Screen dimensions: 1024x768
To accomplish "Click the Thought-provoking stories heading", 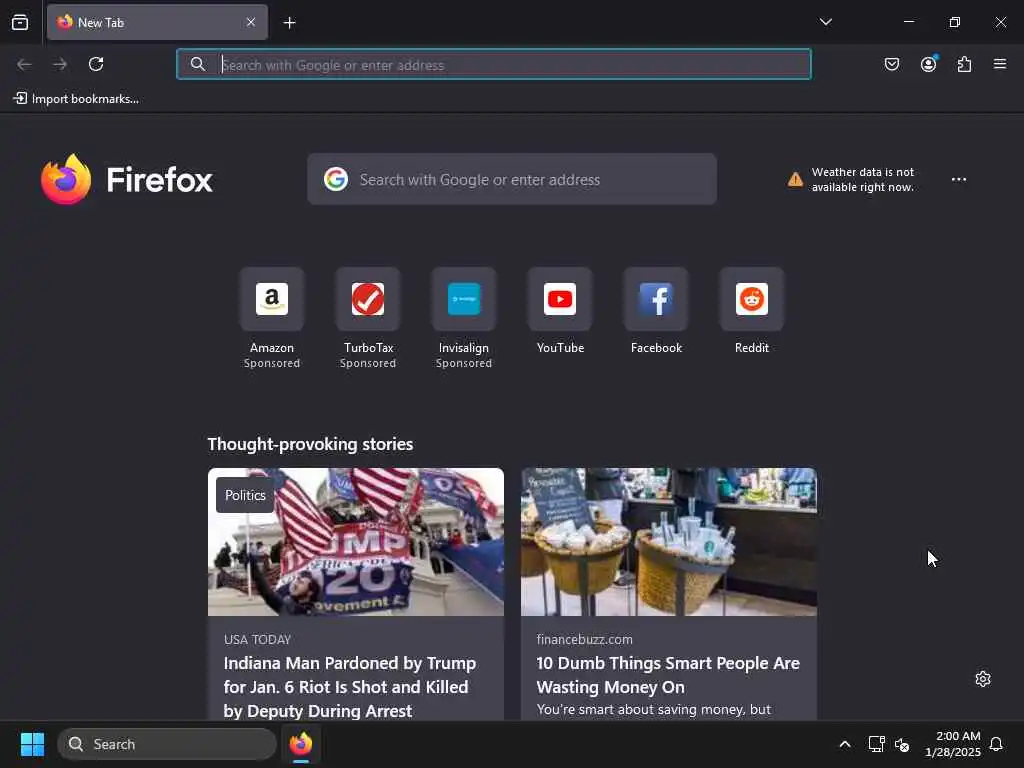I will (x=310, y=444).
